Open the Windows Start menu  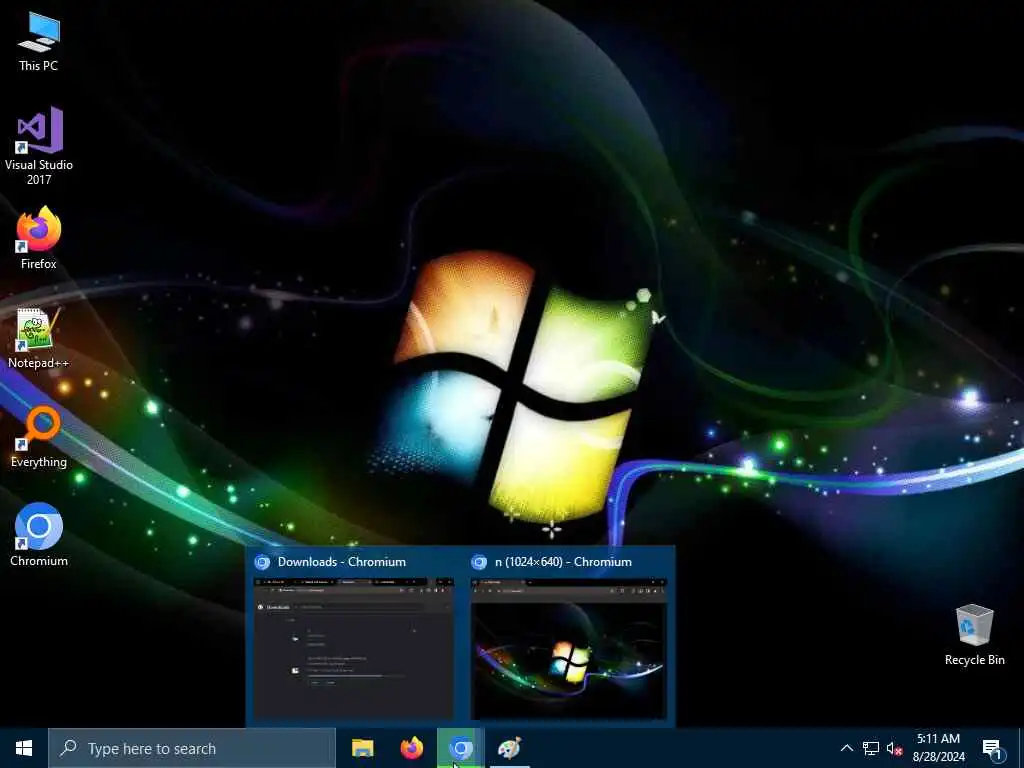point(24,748)
